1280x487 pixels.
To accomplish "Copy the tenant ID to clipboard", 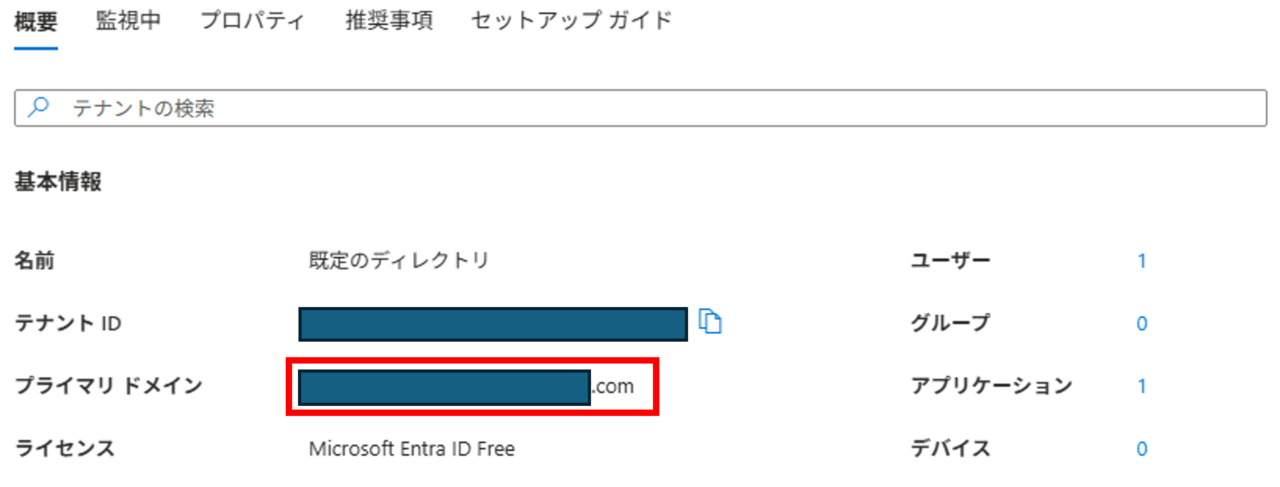I will (x=710, y=321).
